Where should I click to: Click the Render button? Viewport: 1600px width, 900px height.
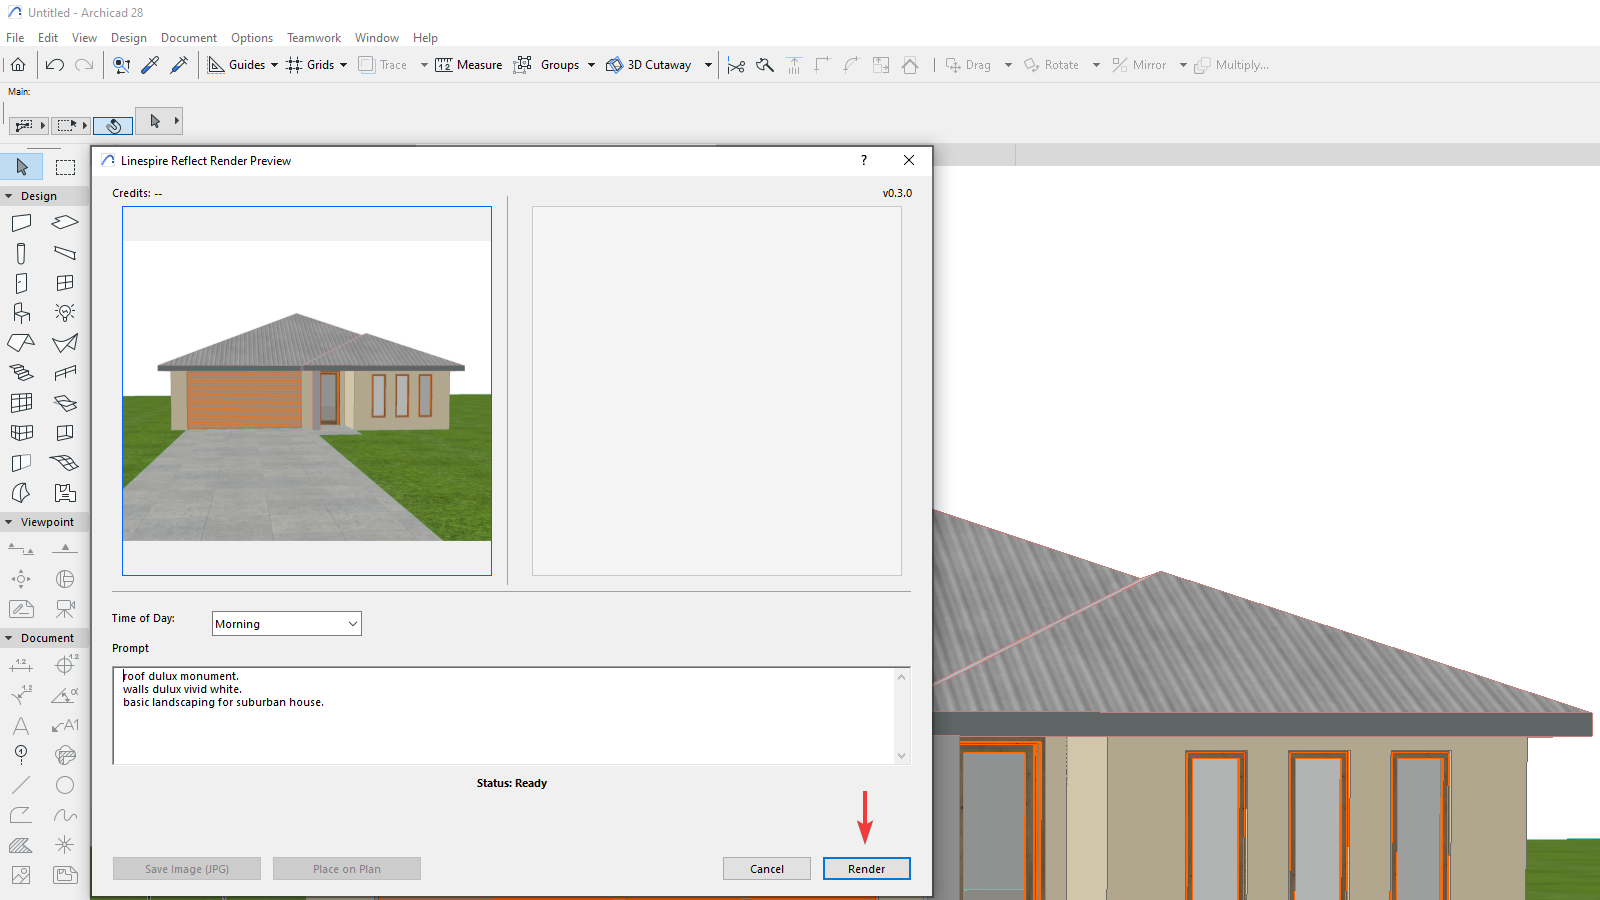coord(866,869)
